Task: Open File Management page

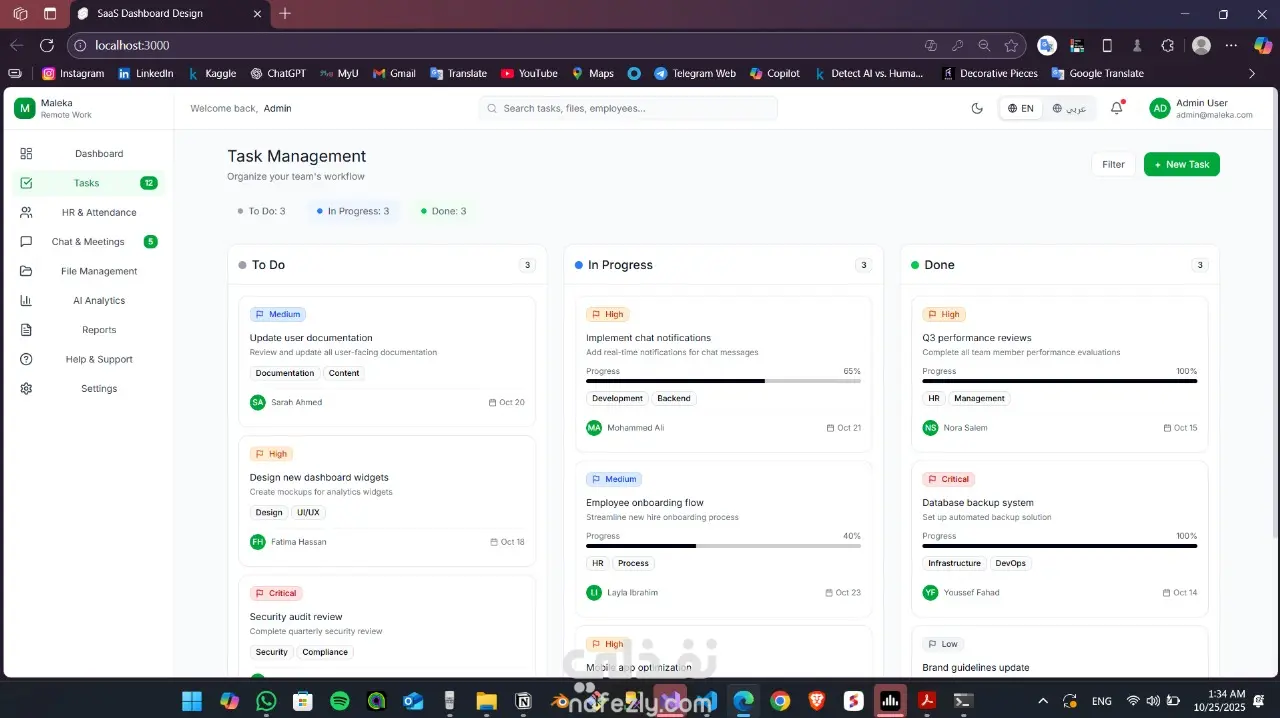Action: pyautogui.click(x=87, y=271)
